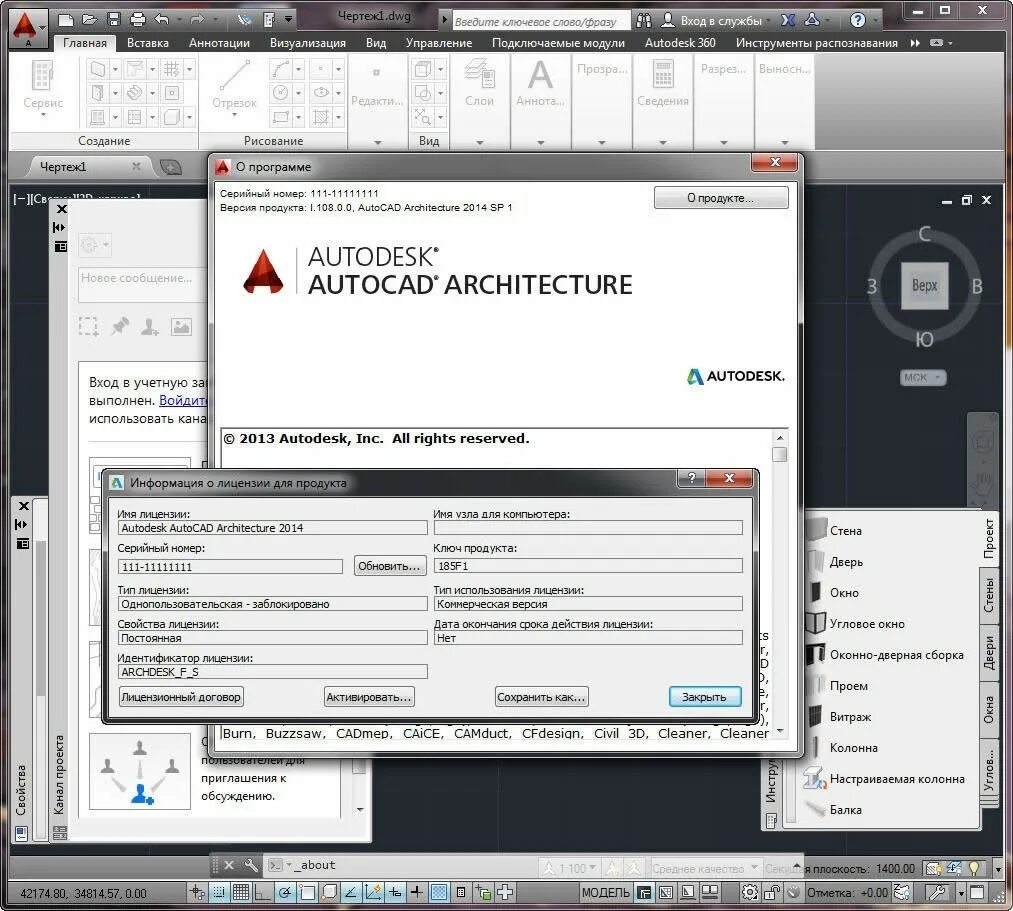Screen dimensions: 1013x911
Task: Click the binoculars search icon
Action: click(x=643, y=21)
